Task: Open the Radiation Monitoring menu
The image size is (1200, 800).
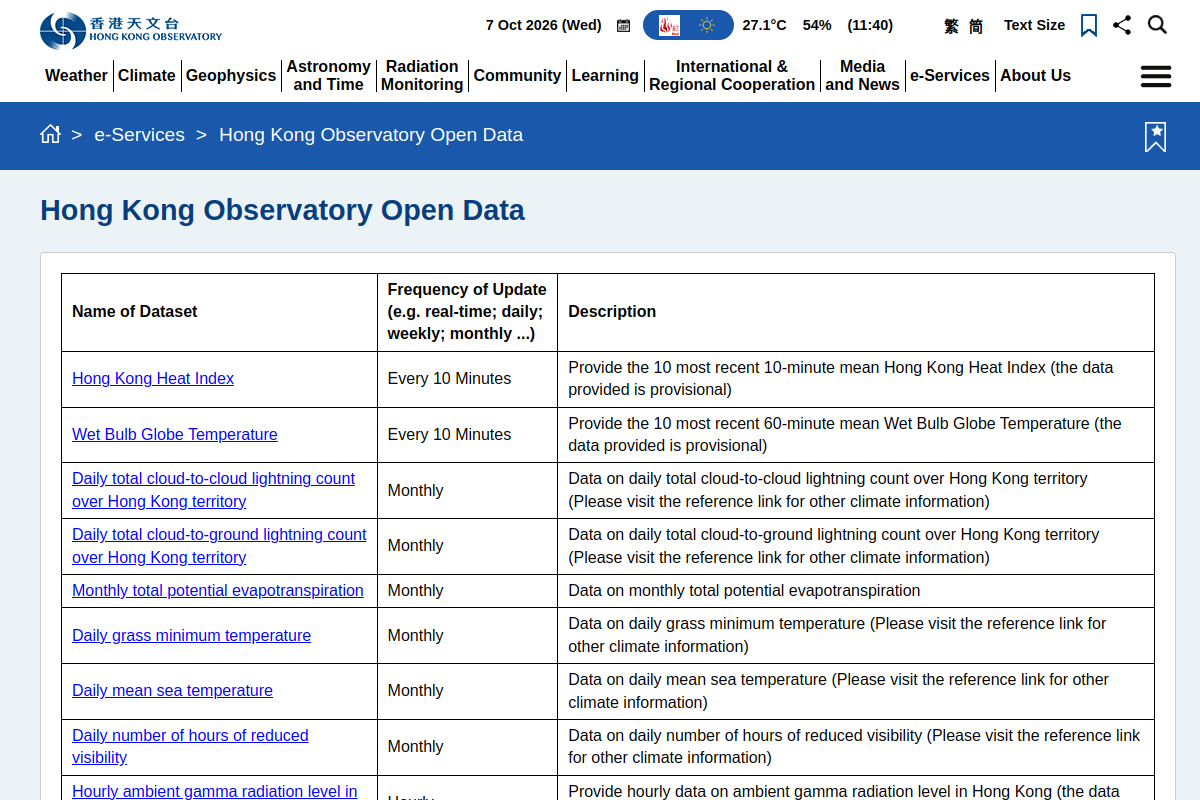Action: pyautogui.click(x=422, y=76)
